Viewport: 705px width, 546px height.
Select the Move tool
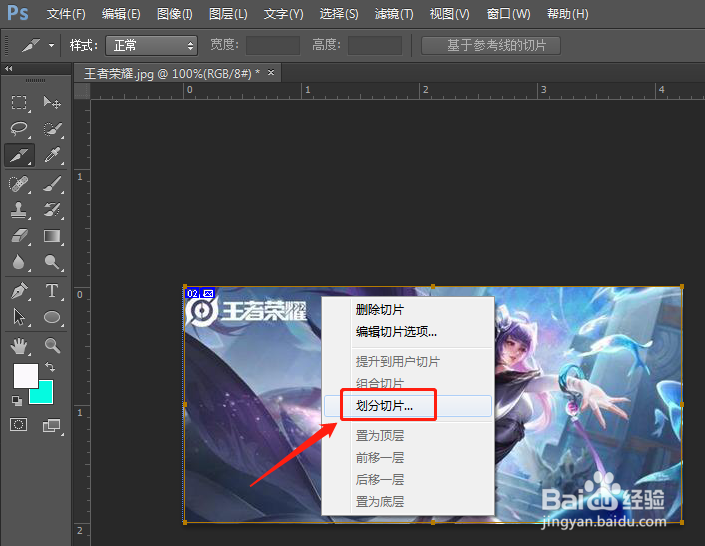pos(52,103)
